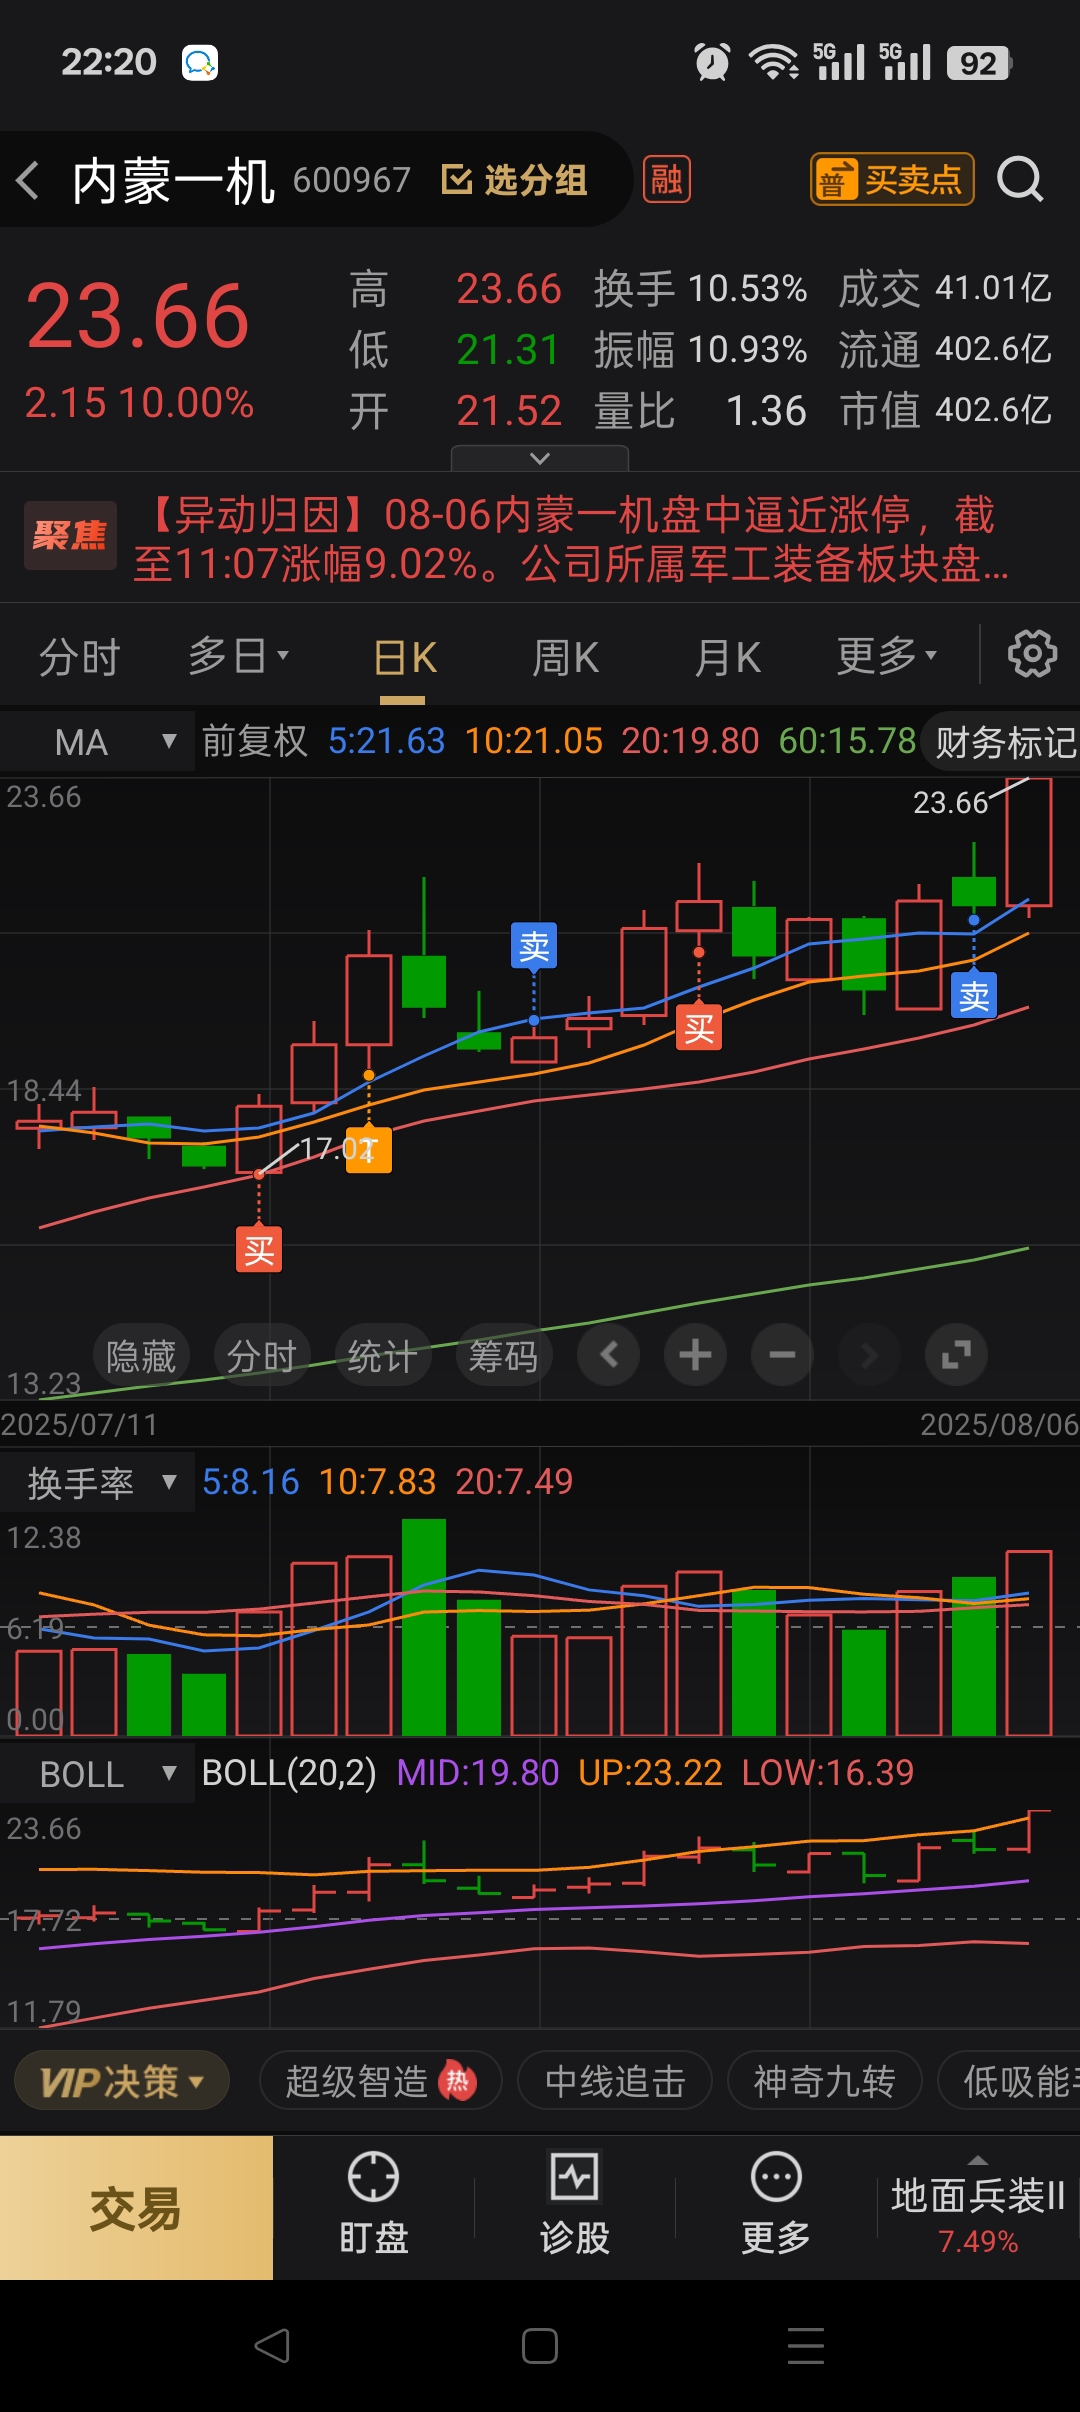1080x2412 pixels.
Task: Tap Android recent apps button
Action: click(806, 2346)
